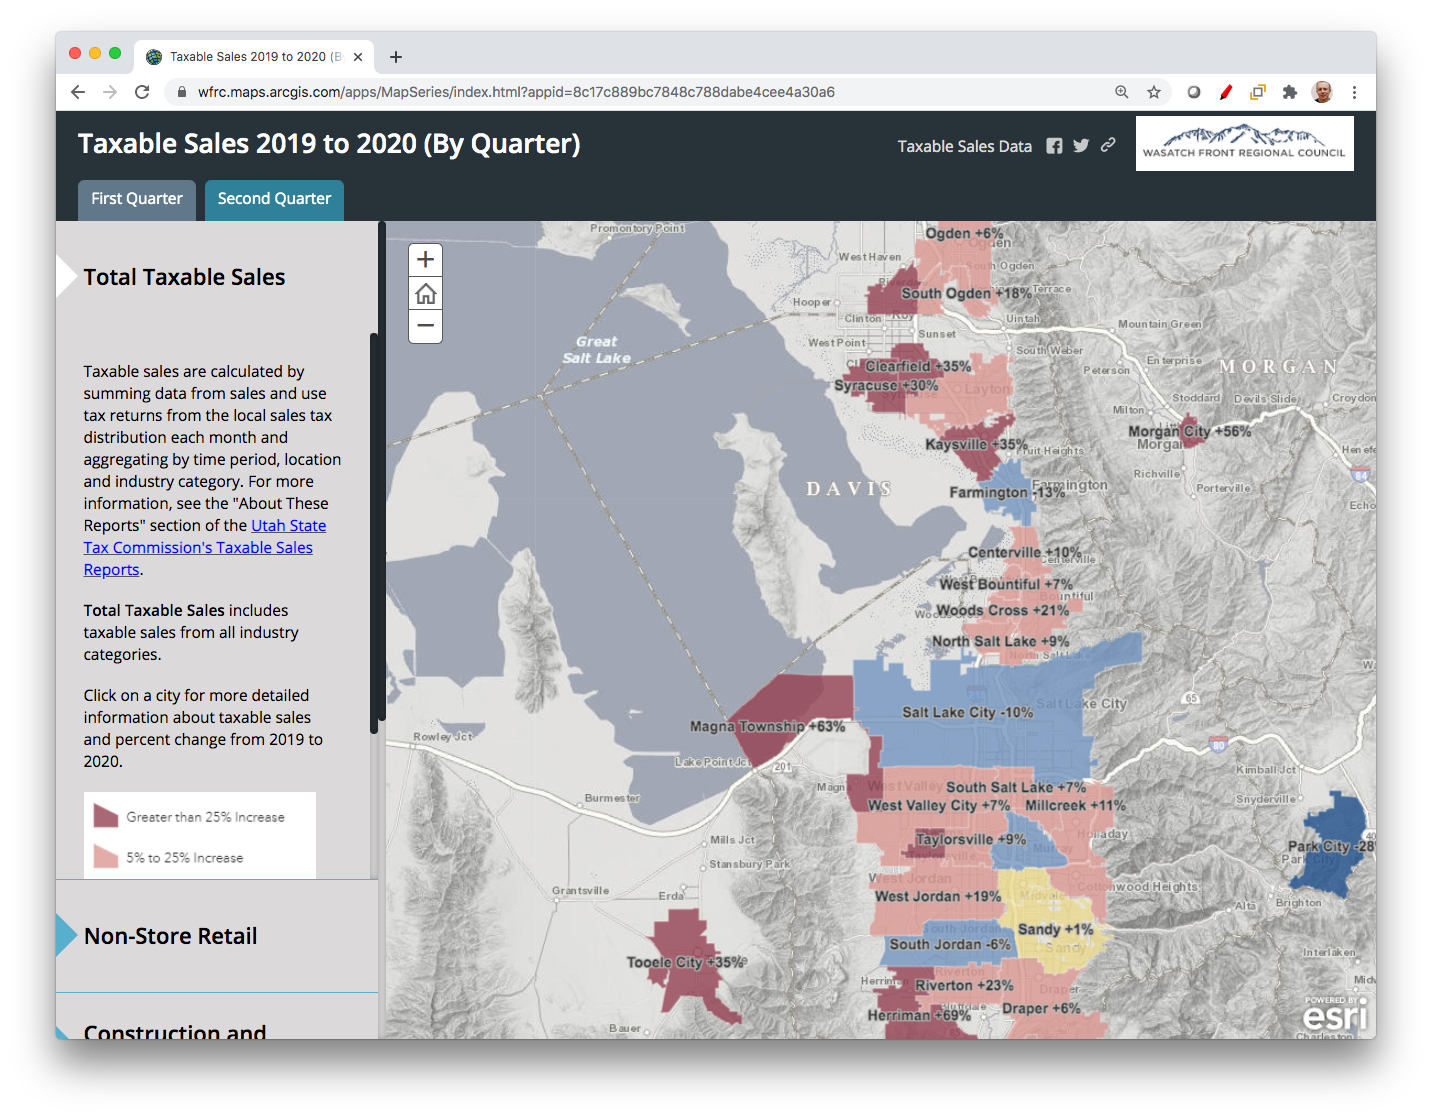Click Wasatch Front Regional Council logo

[1244, 143]
